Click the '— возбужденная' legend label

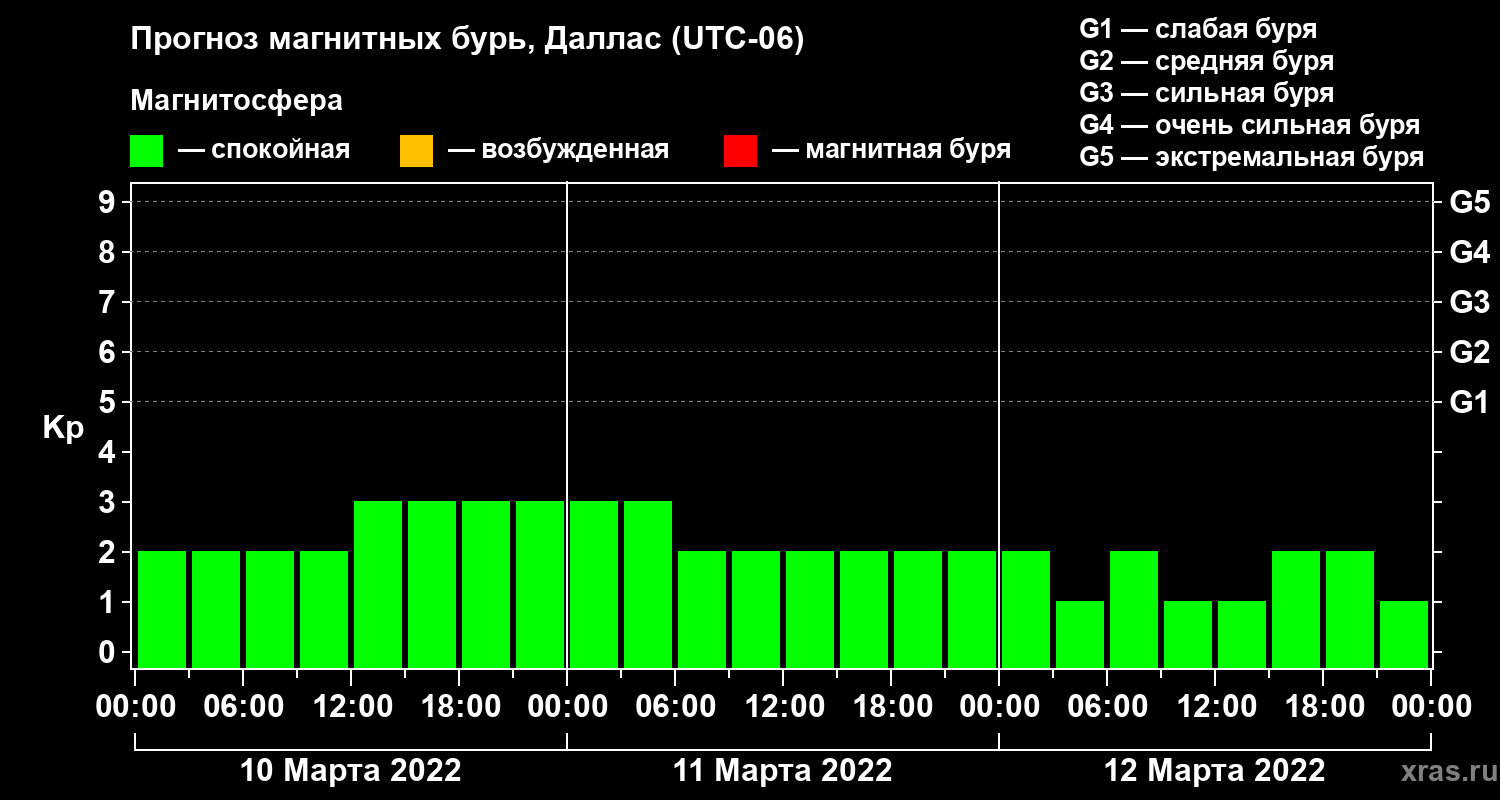click(x=558, y=150)
